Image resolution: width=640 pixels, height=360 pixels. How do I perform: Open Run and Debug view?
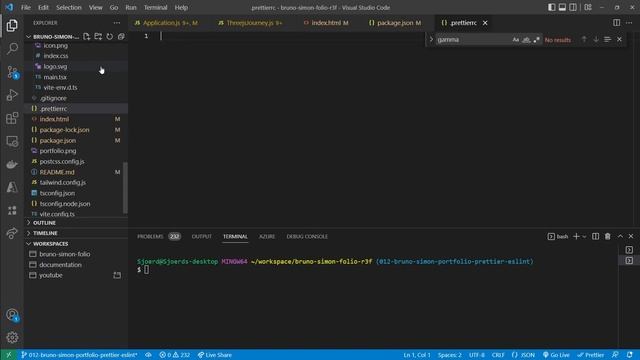[x=12, y=95]
